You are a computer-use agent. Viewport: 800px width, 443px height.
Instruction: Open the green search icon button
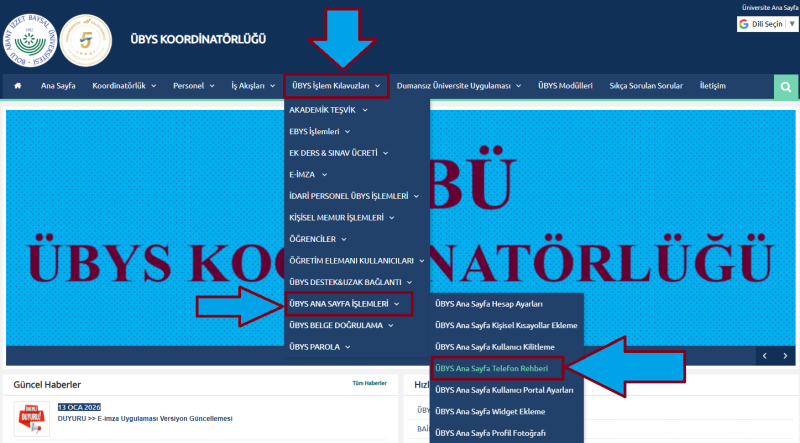[x=786, y=87]
